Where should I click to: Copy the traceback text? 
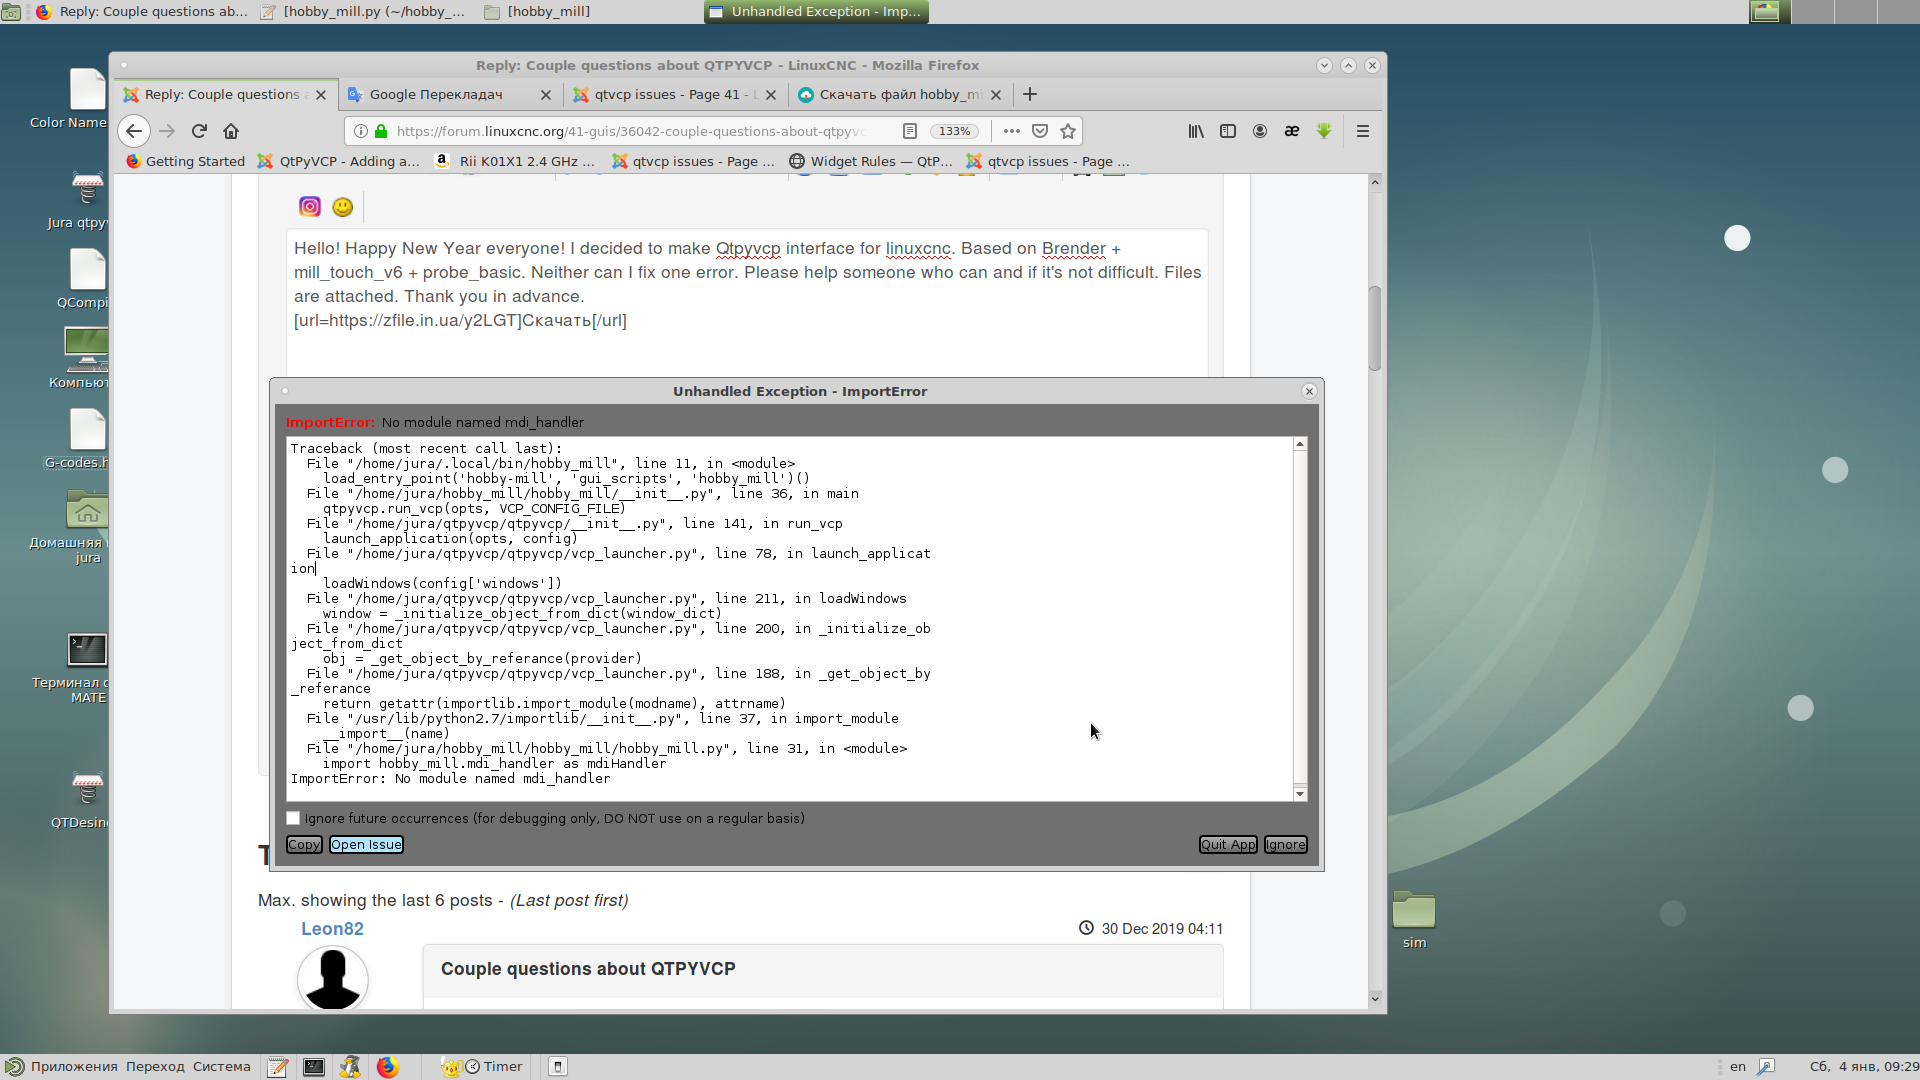[x=304, y=845]
